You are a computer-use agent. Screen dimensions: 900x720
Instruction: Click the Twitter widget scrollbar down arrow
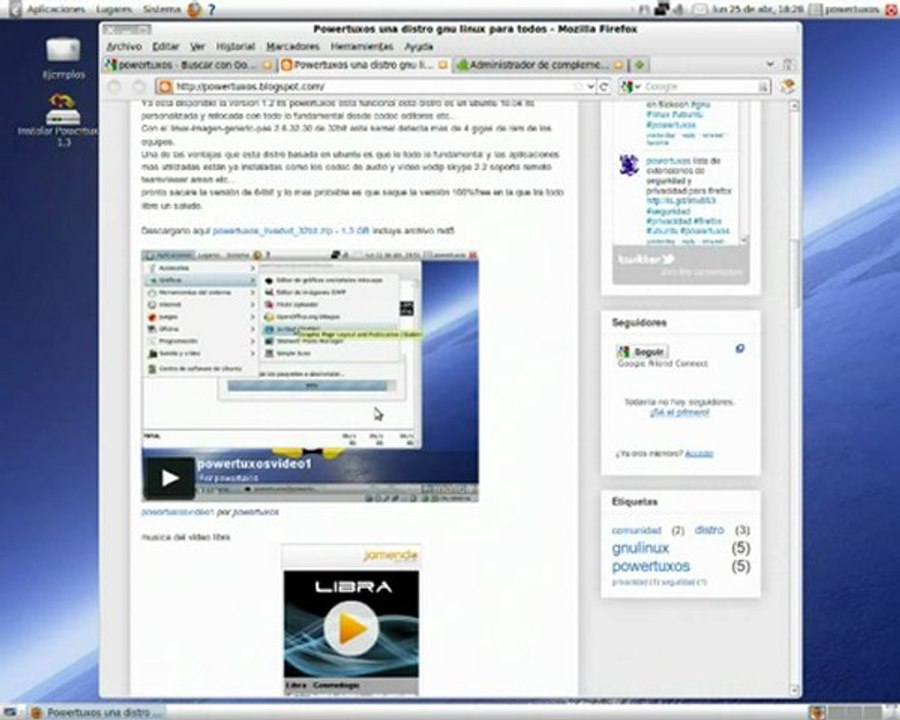coord(744,239)
